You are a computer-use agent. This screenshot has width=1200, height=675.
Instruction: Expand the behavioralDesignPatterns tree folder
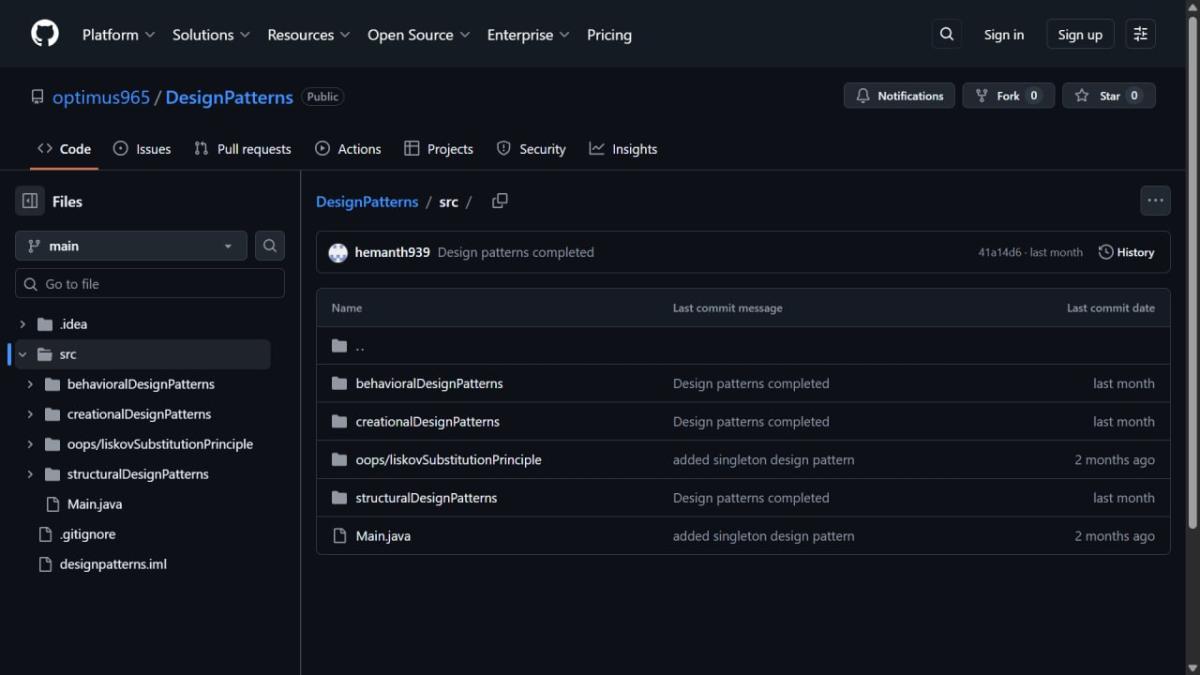pos(30,384)
